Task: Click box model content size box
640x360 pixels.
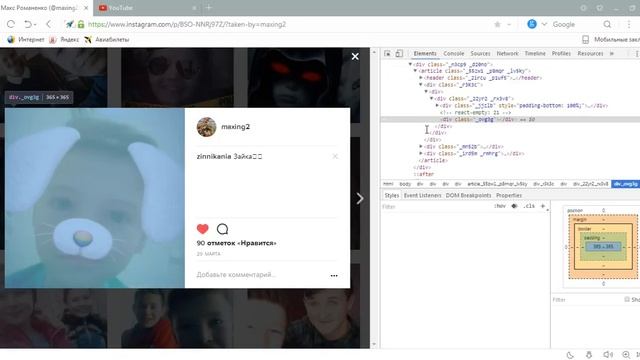Action: tap(603, 247)
